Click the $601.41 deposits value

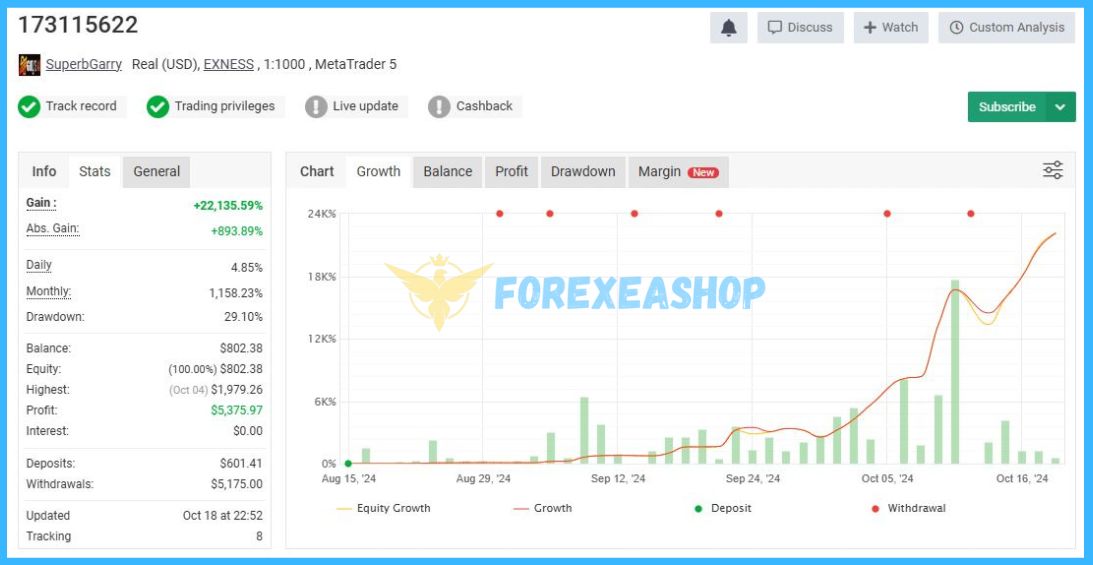coord(241,463)
